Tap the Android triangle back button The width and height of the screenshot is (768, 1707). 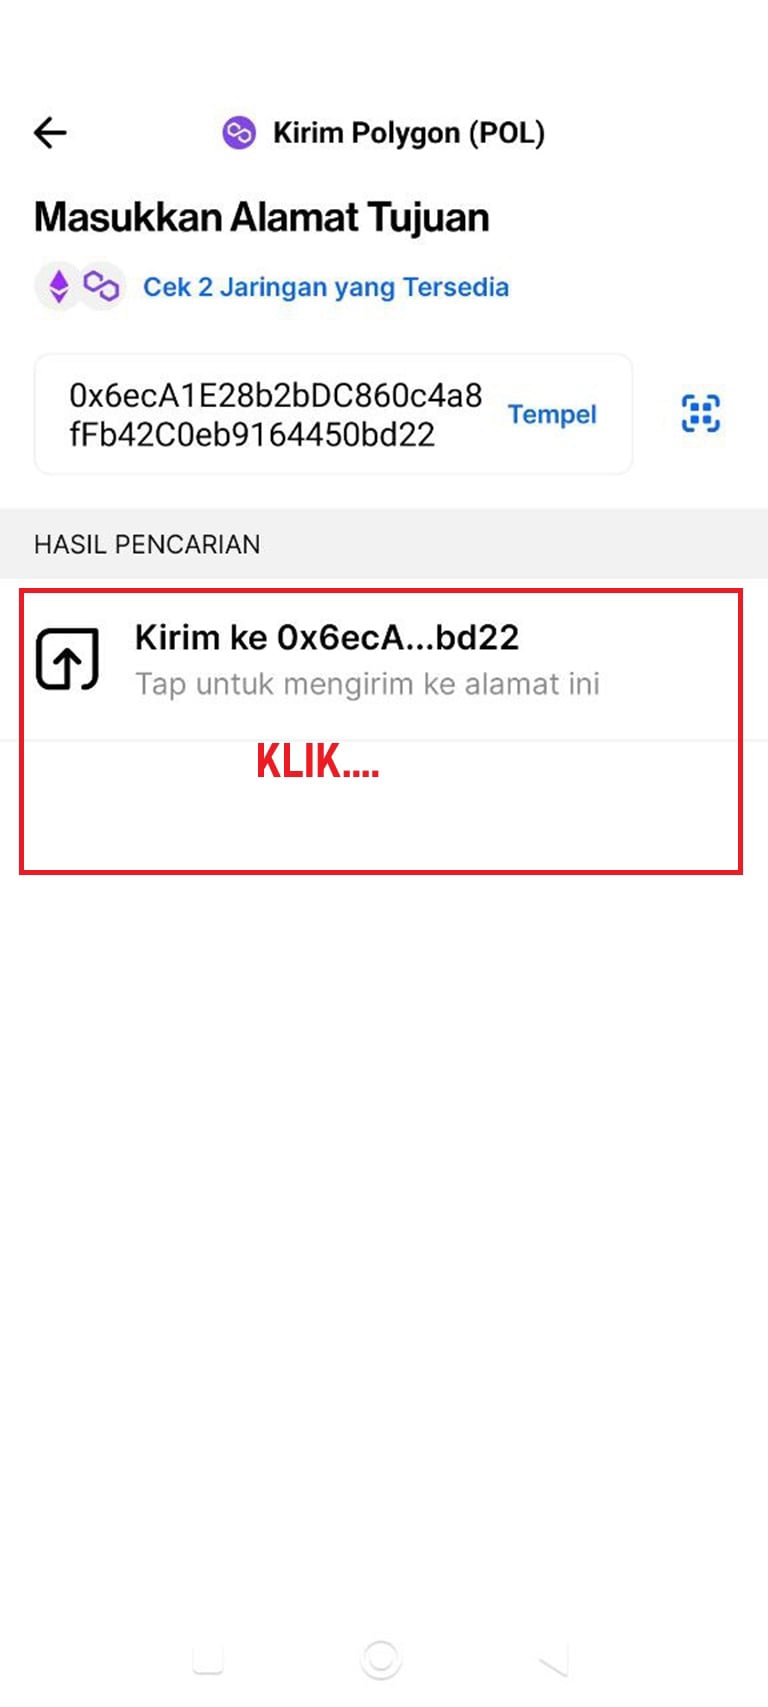click(553, 1660)
